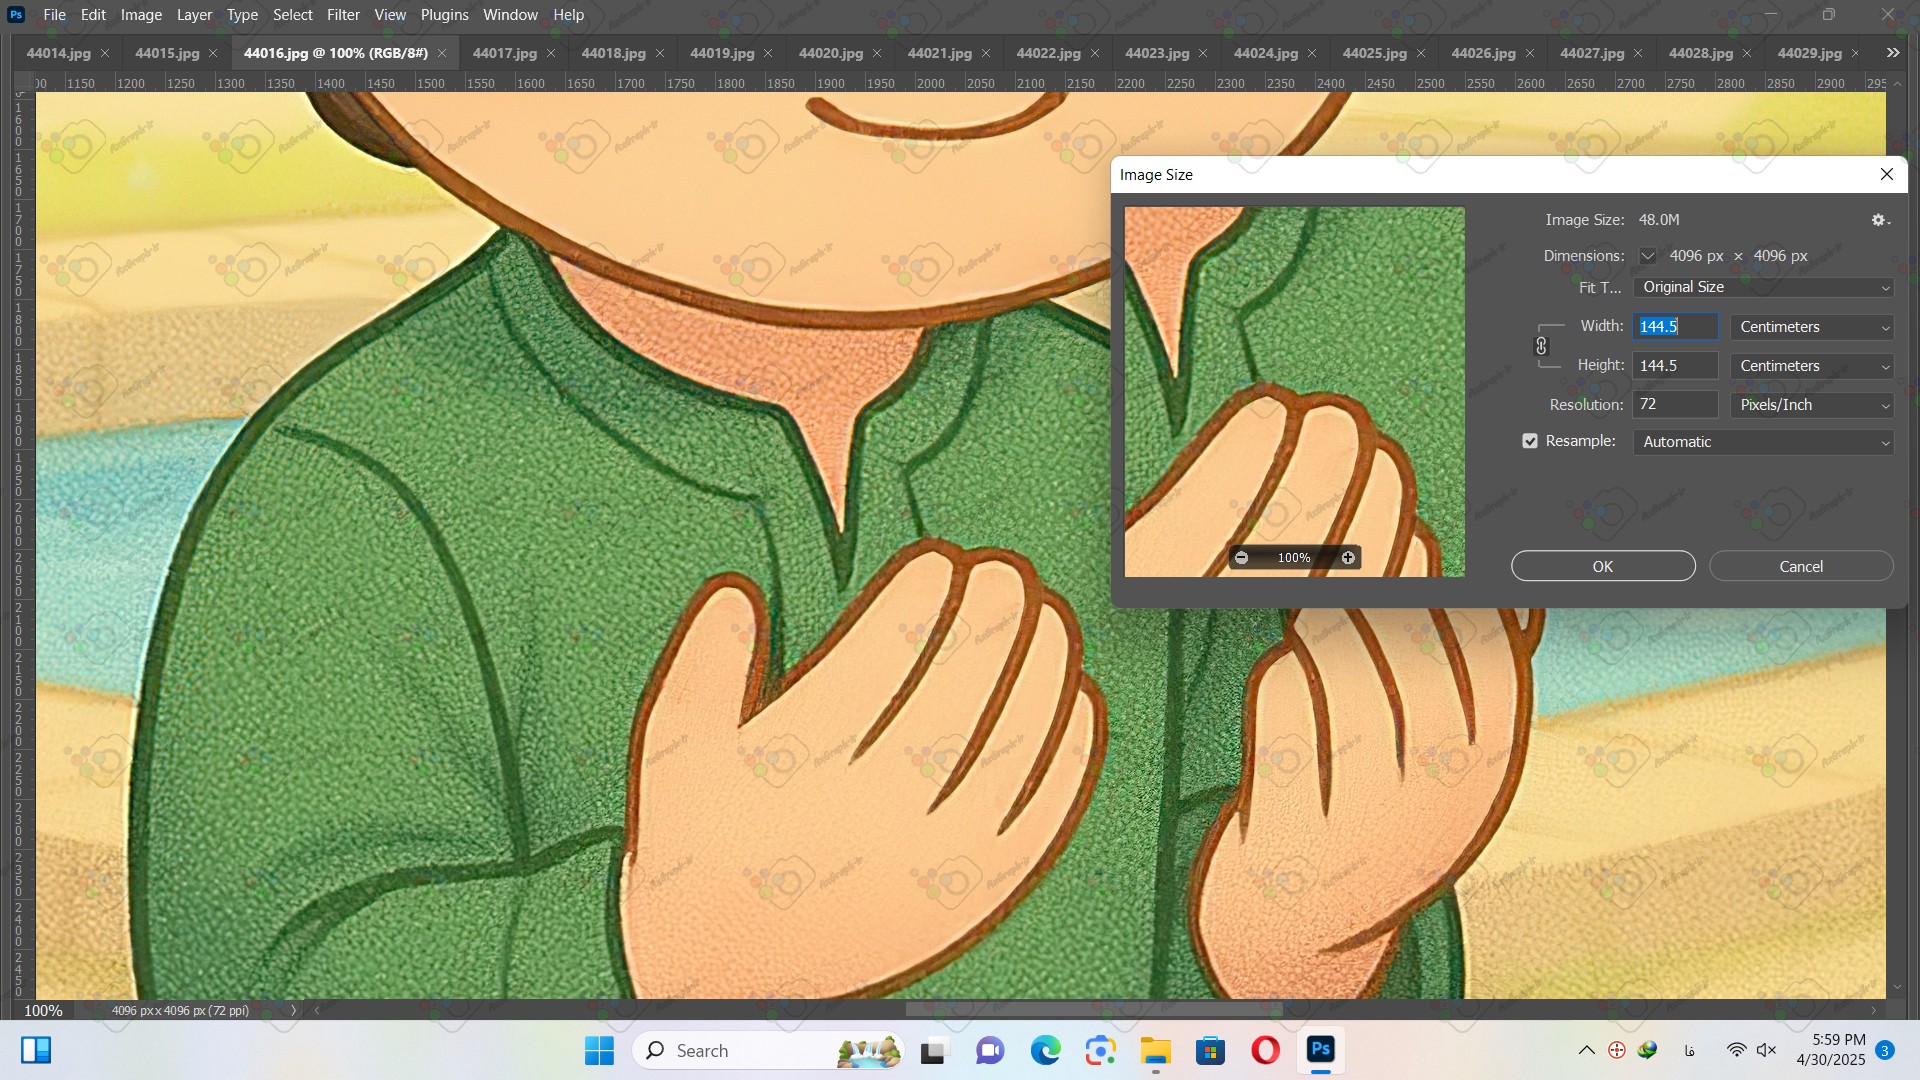
Task: Open the Layer menu
Action: [194, 15]
